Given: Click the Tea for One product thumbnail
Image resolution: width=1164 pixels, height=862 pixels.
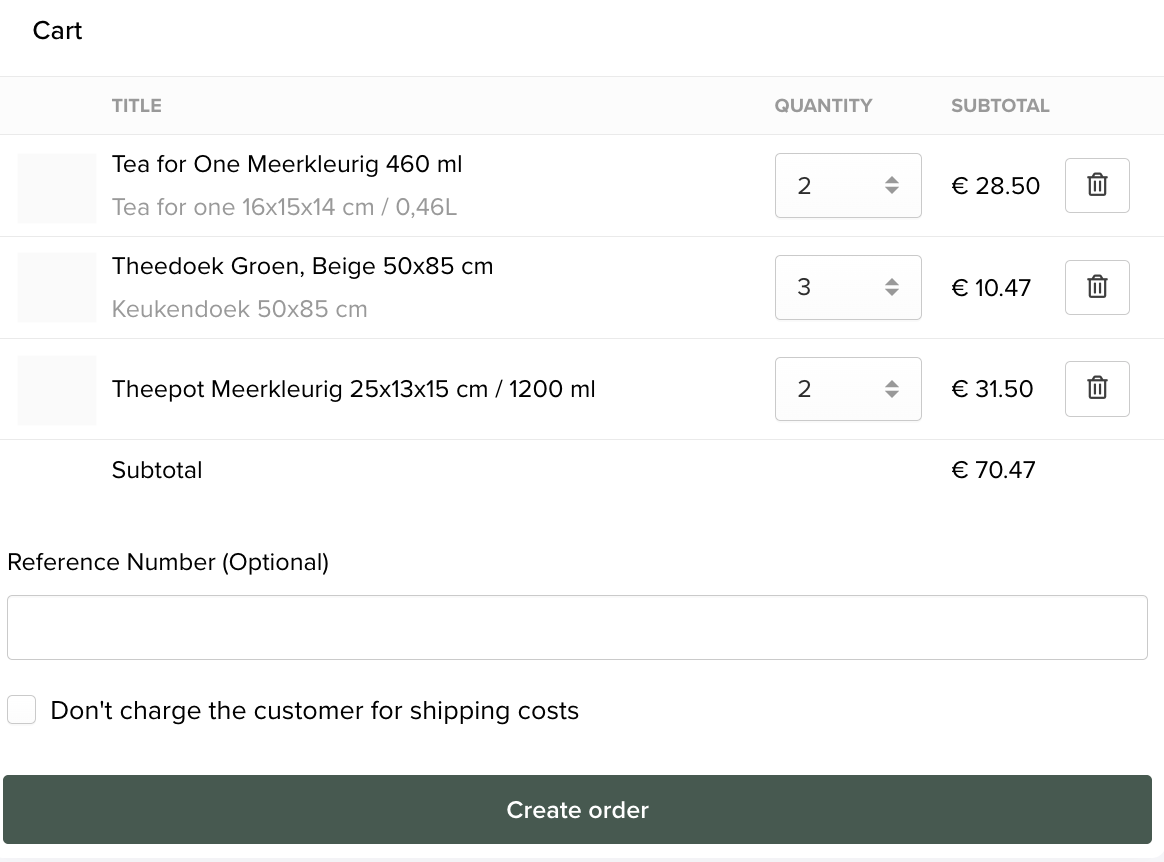Looking at the screenshot, I should coord(57,188).
